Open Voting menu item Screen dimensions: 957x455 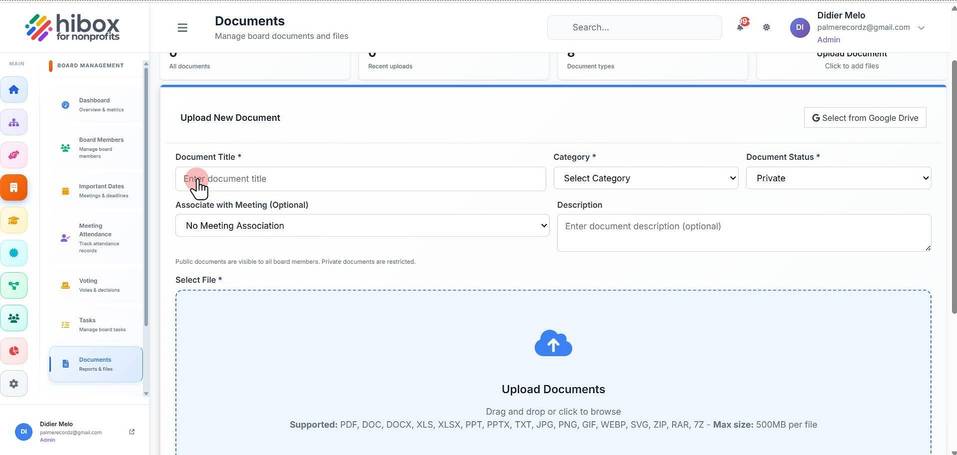[x=95, y=285]
